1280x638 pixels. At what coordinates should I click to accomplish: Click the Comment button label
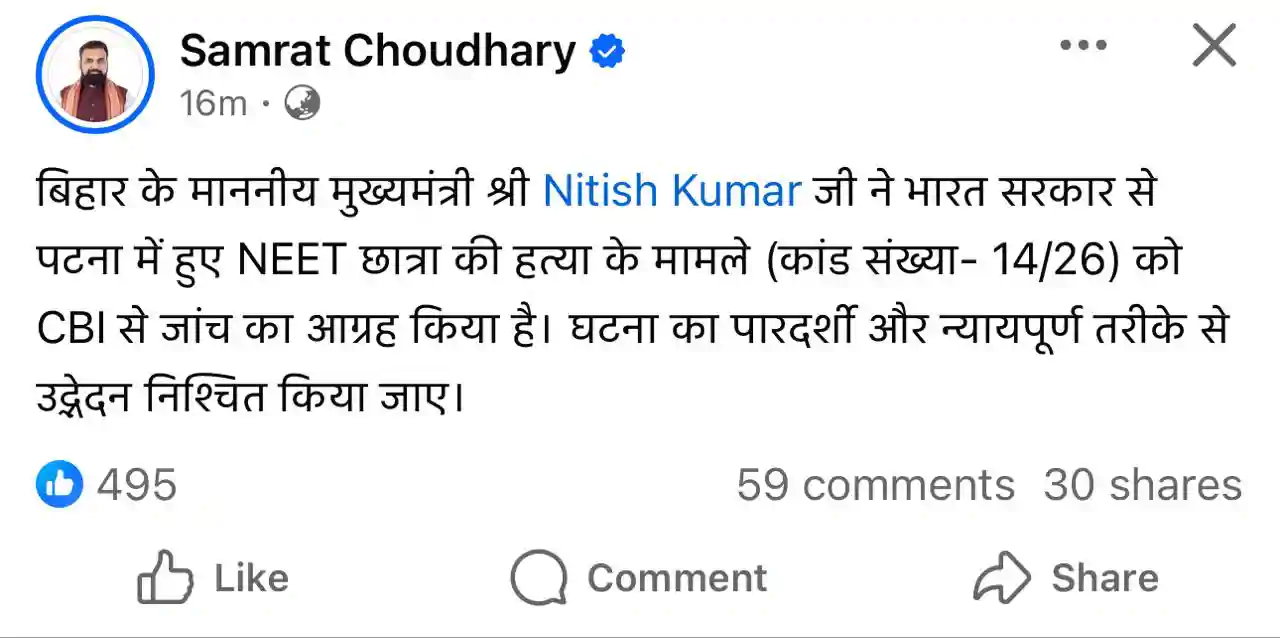[677, 578]
